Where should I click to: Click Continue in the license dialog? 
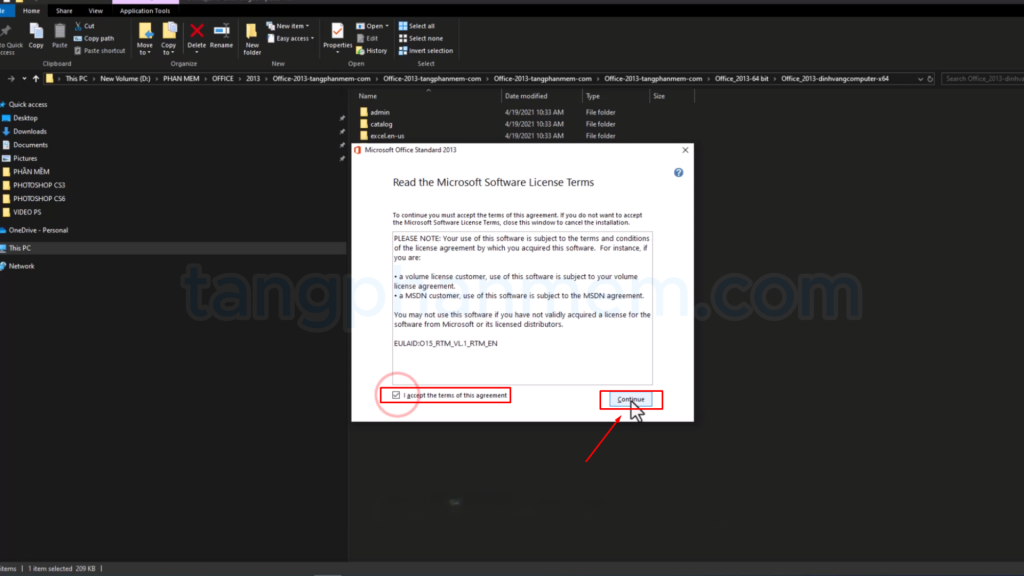631,399
